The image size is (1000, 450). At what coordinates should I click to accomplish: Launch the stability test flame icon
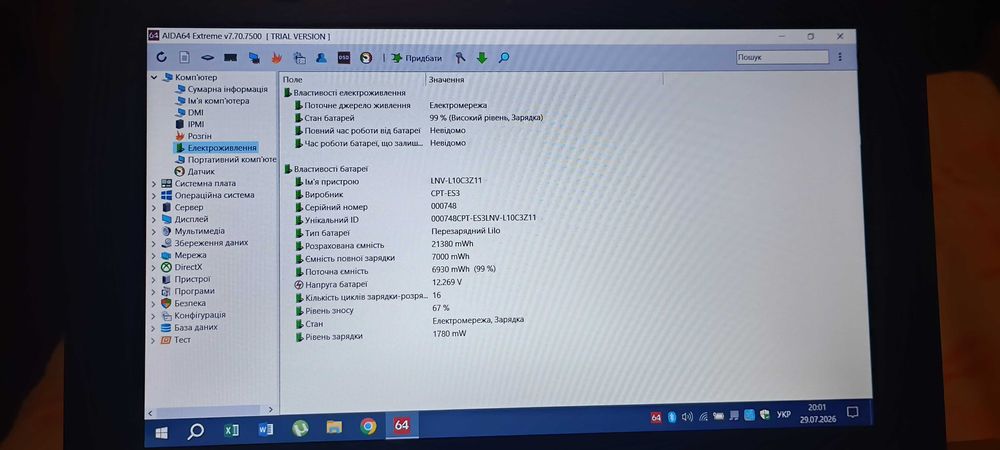[277, 57]
